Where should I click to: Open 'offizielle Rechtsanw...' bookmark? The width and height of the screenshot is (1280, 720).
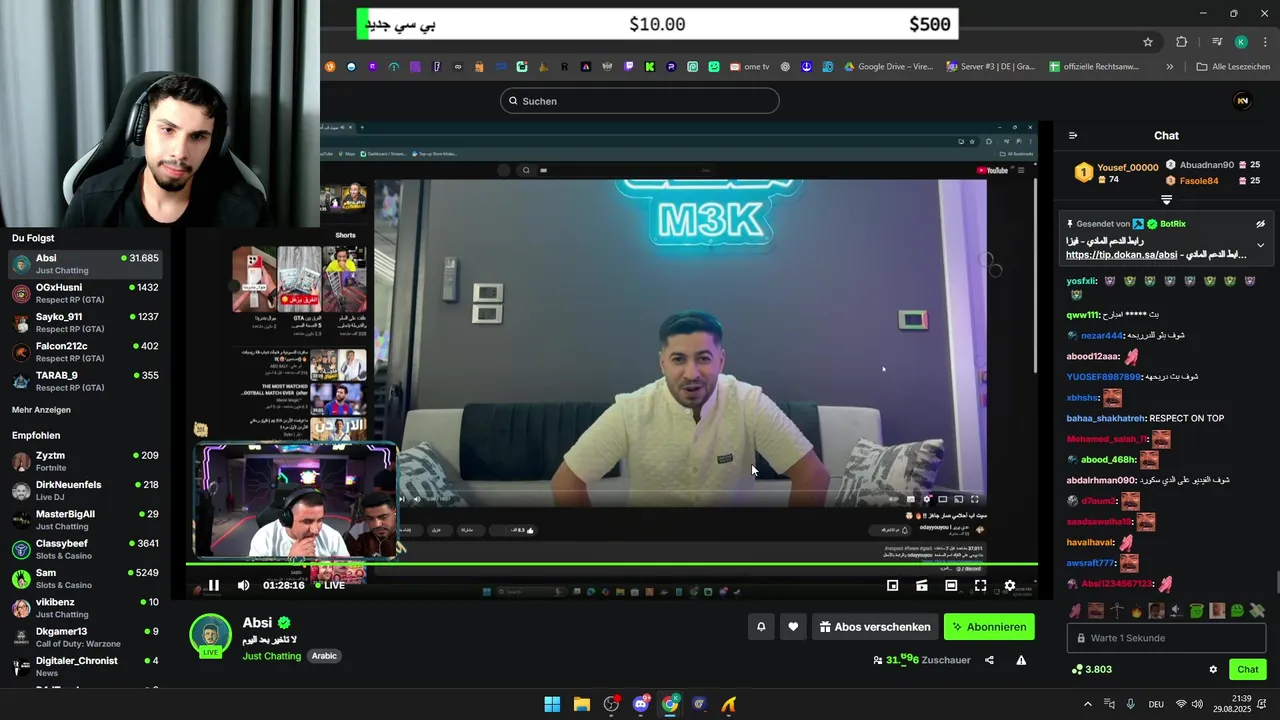coord(1094,67)
